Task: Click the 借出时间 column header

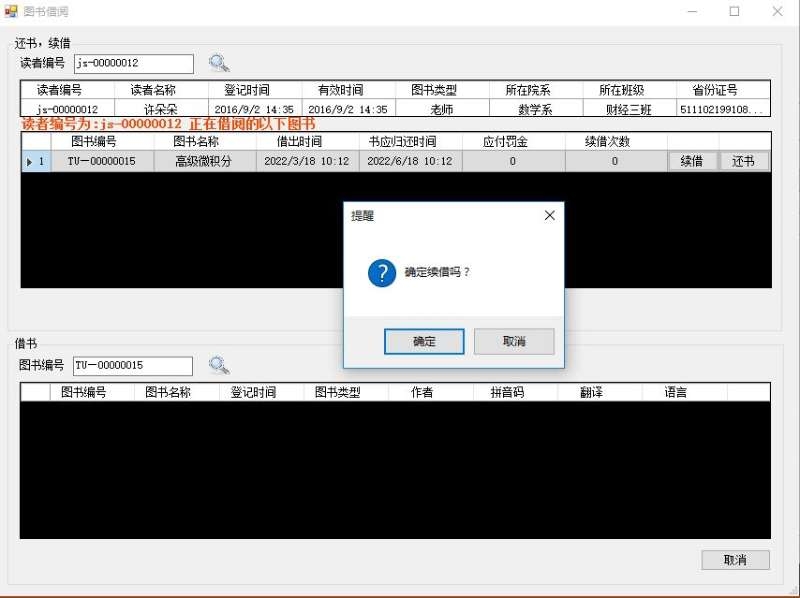Action: 307,142
